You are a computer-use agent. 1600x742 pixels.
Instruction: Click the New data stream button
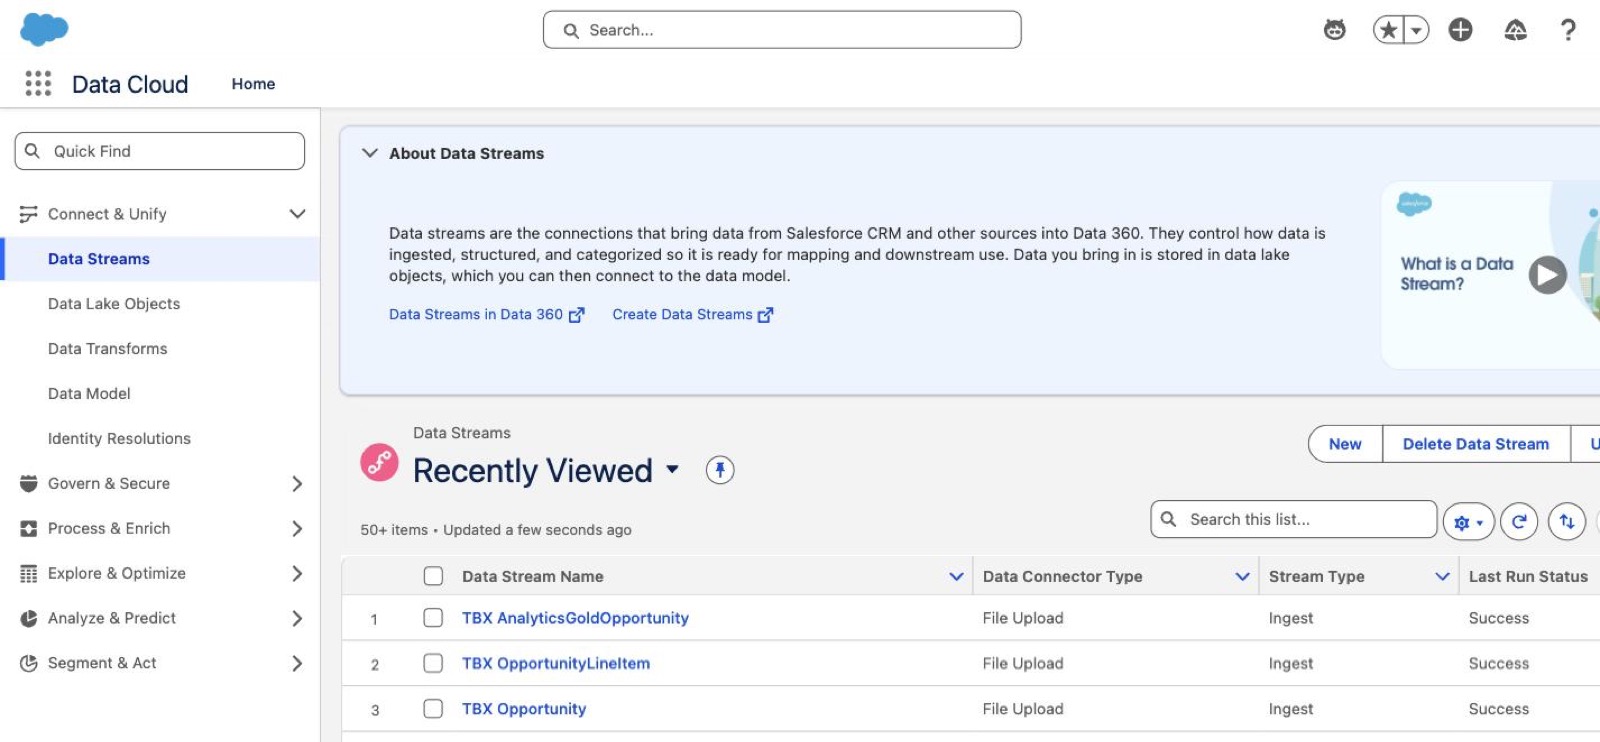click(x=1345, y=444)
